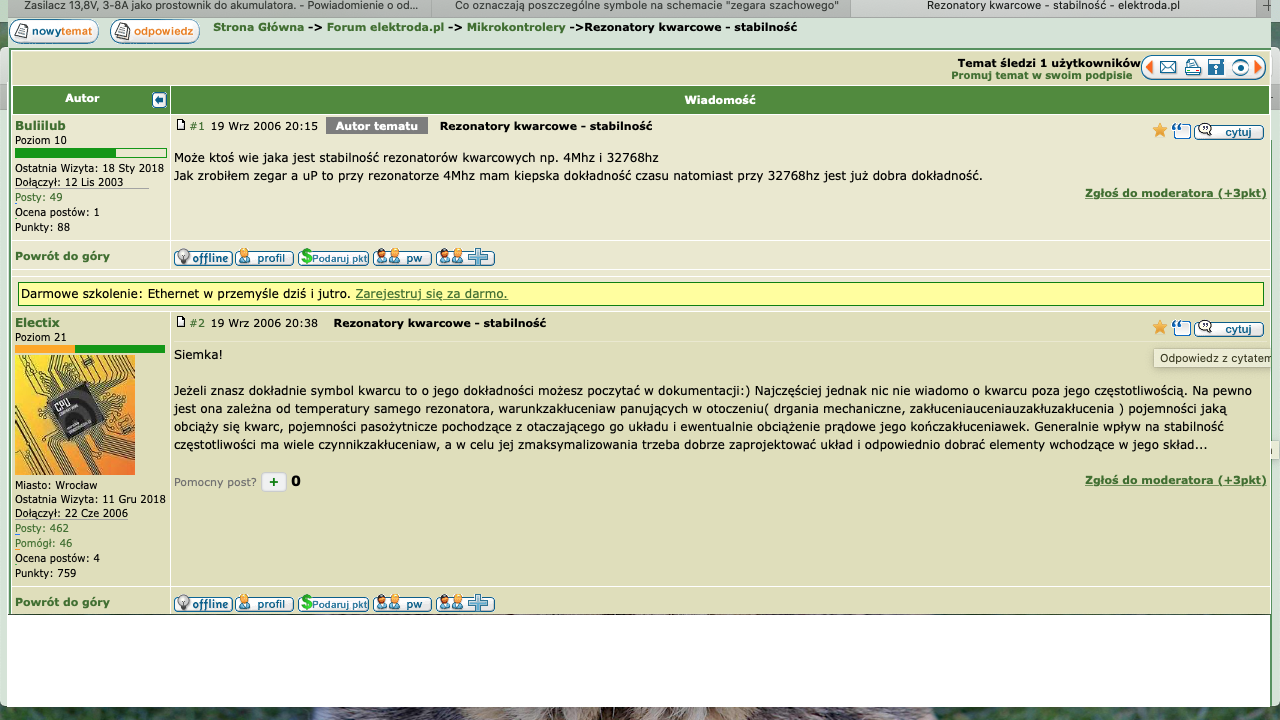The height and width of the screenshot is (720, 1280).
Task: Open Strona Główna breadcrumb link
Action: tap(258, 27)
